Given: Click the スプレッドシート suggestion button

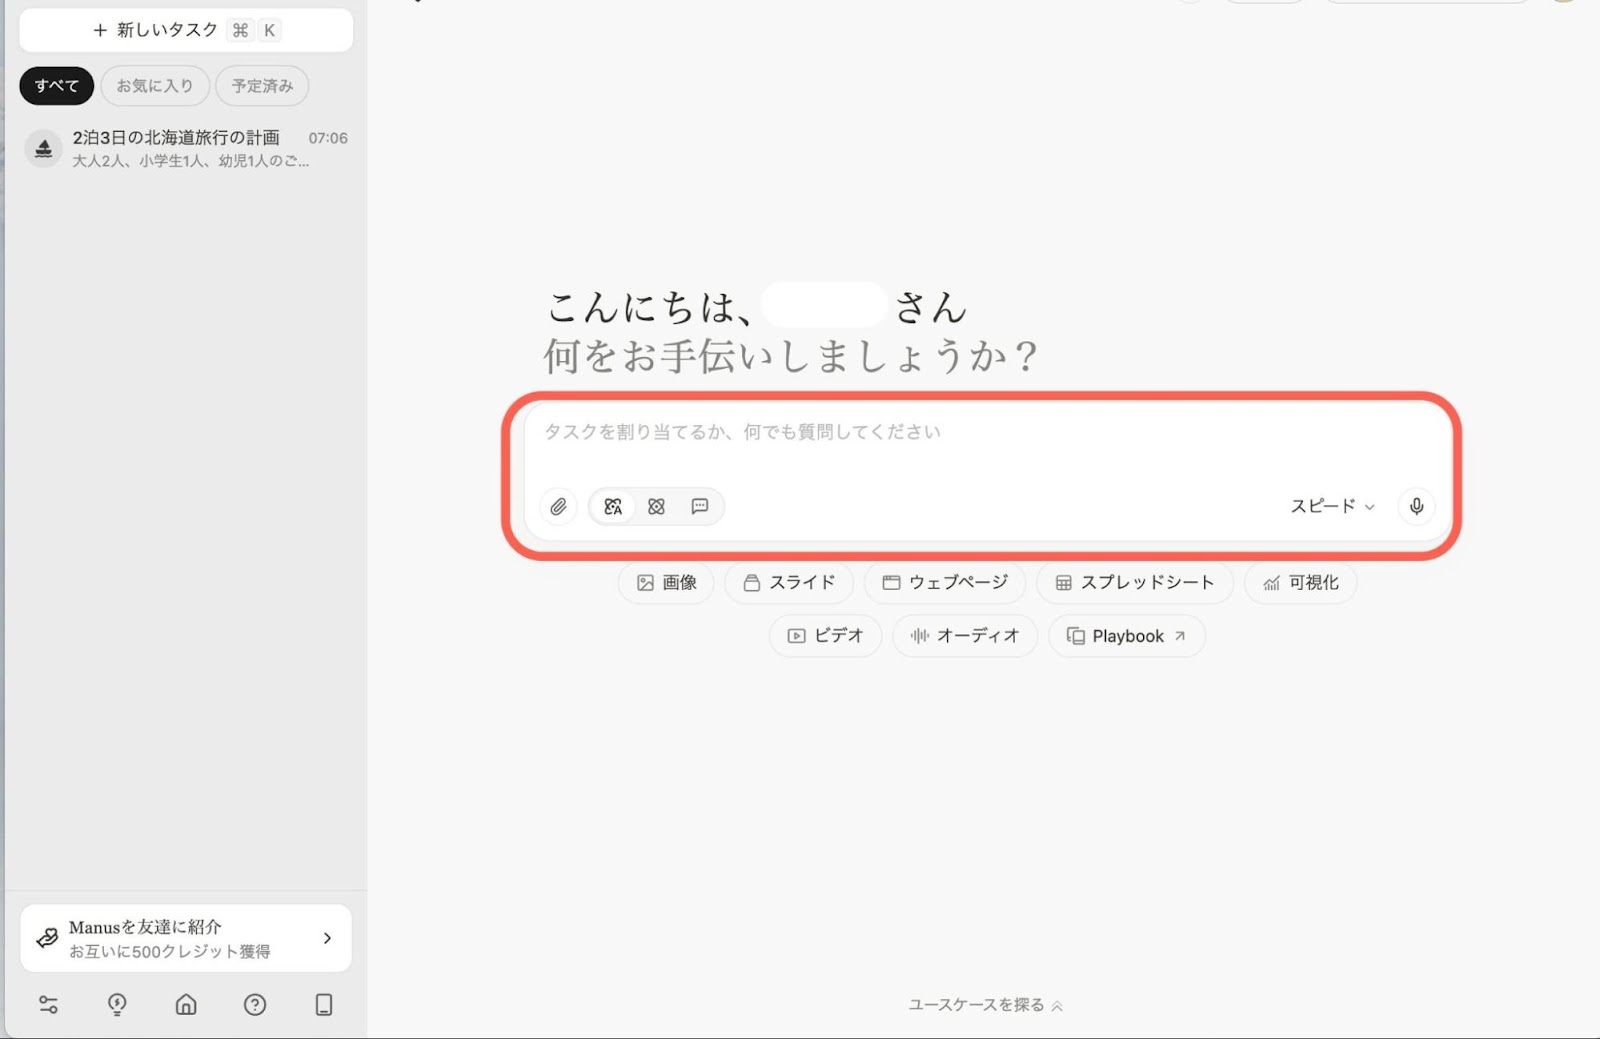Looking at the screenshot, I should point(1135,583).
